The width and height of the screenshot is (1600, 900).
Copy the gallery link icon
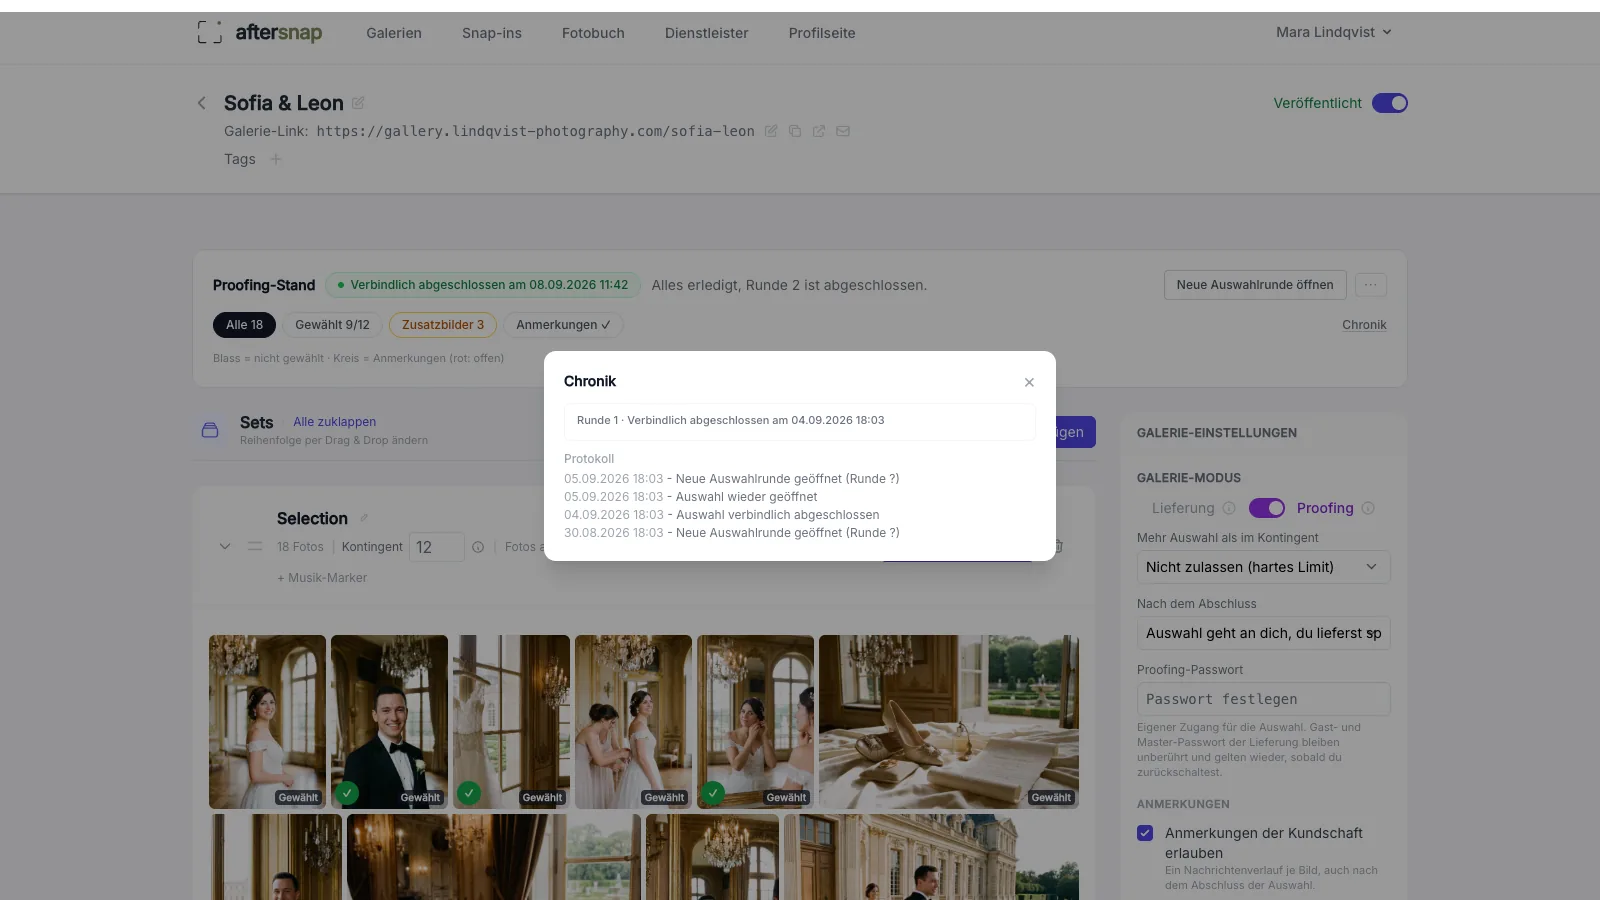coord(795,131)
